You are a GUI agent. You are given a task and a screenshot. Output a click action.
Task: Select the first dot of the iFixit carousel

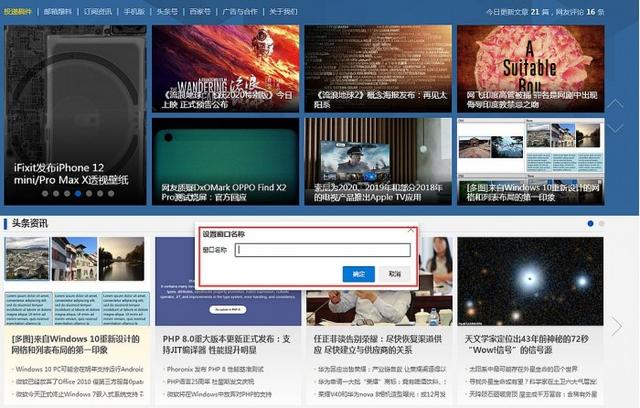[x=45, y=194]
